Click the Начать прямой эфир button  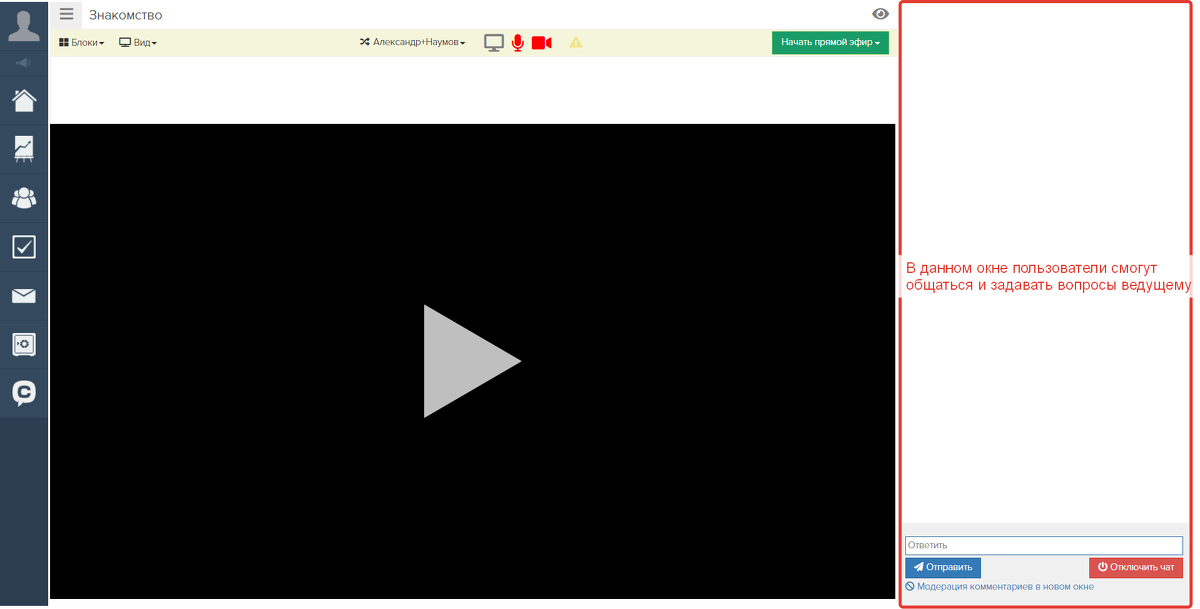click(x=830, y=43)
